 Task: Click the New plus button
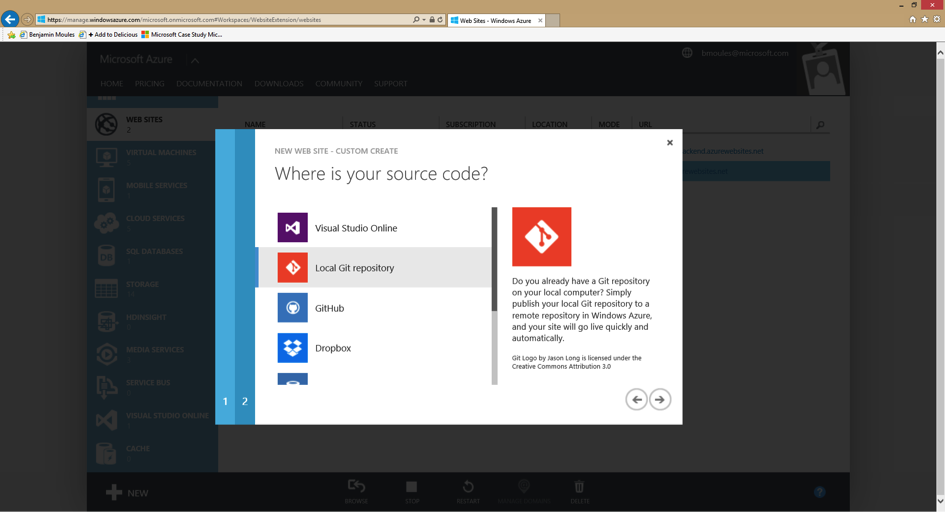[127, 493]
